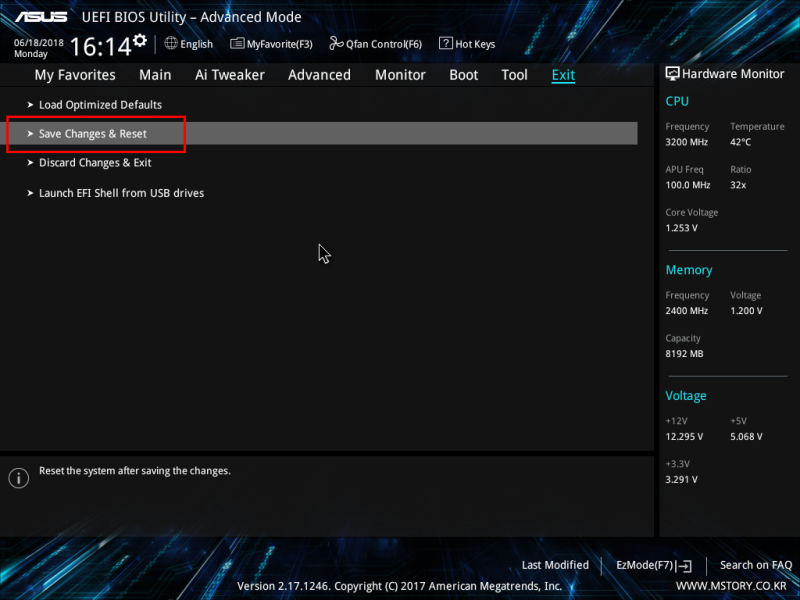
Task: Expand the Discard Changes & Exit arrow
Action: point(30,163)
